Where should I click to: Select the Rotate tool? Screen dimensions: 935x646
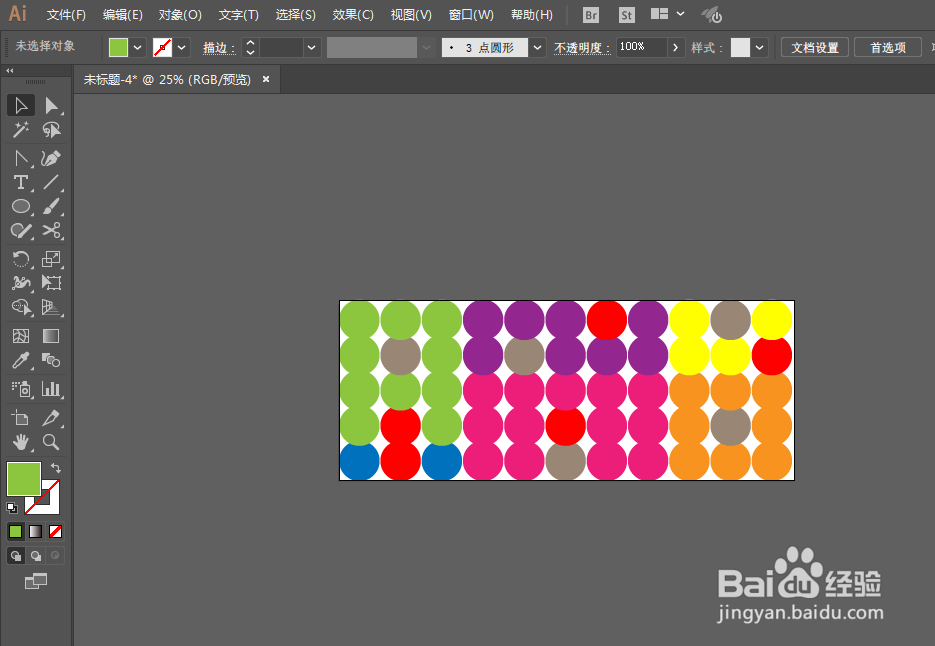coord(21,259)
